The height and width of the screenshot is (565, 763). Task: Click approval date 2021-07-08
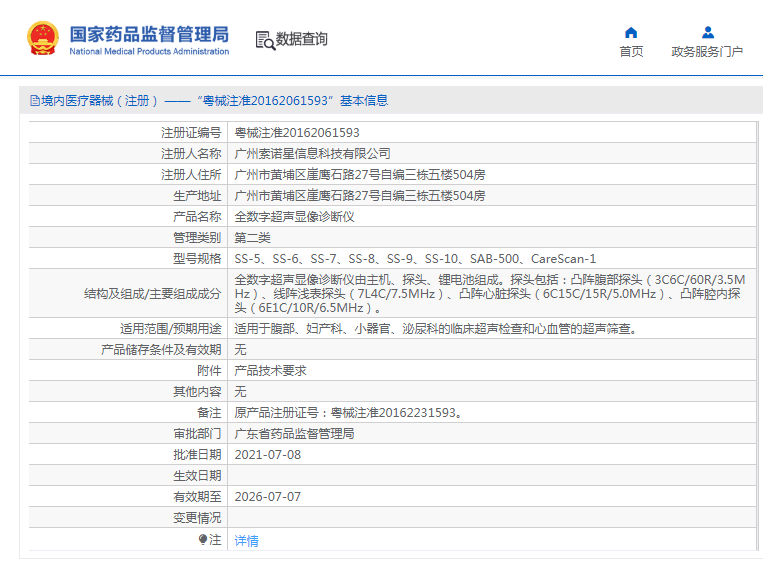(x=267, y=455)
